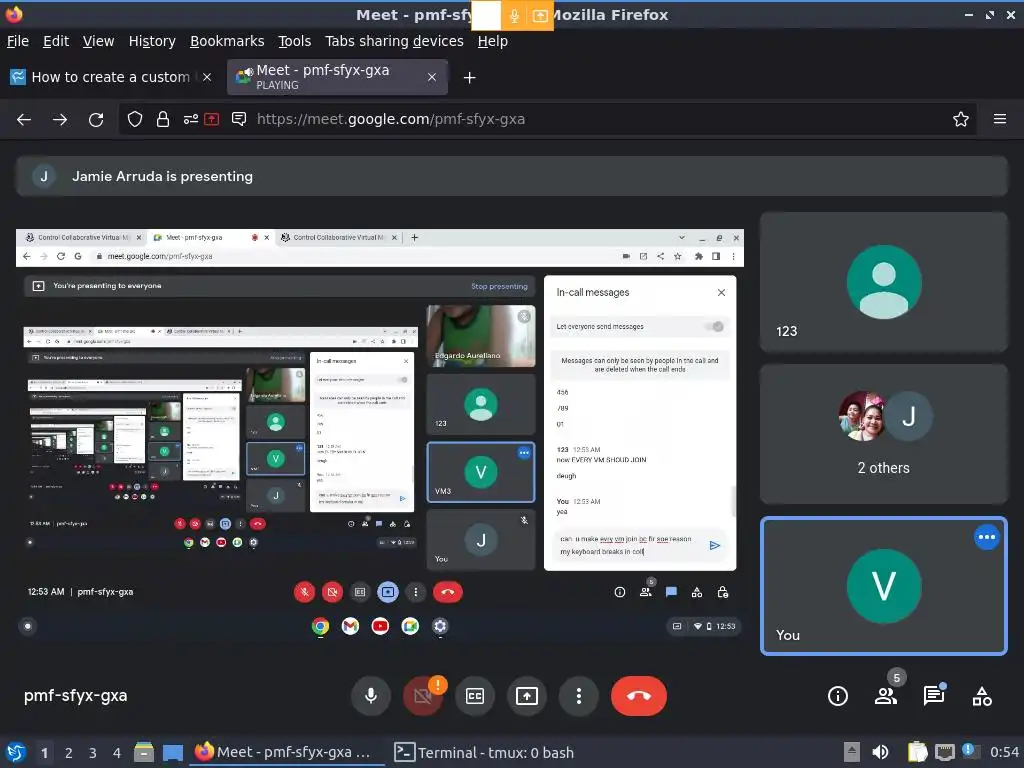Bookmark this page with star icon

(x=960, y=120)
